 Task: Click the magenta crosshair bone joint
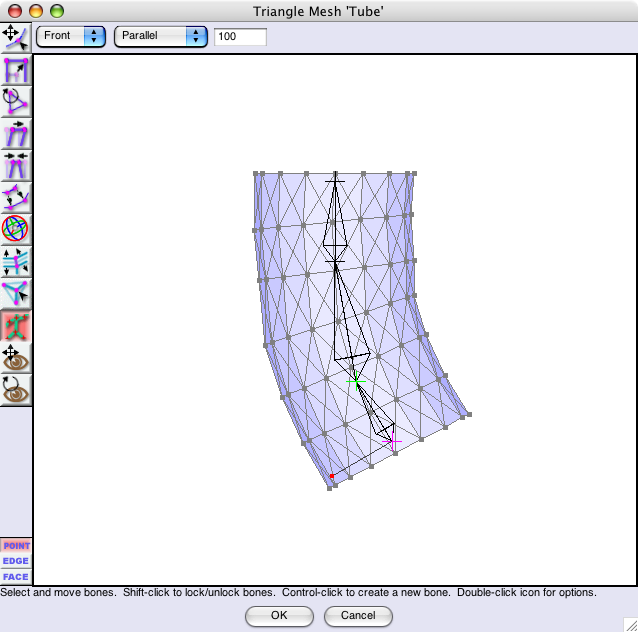[392, 442]
